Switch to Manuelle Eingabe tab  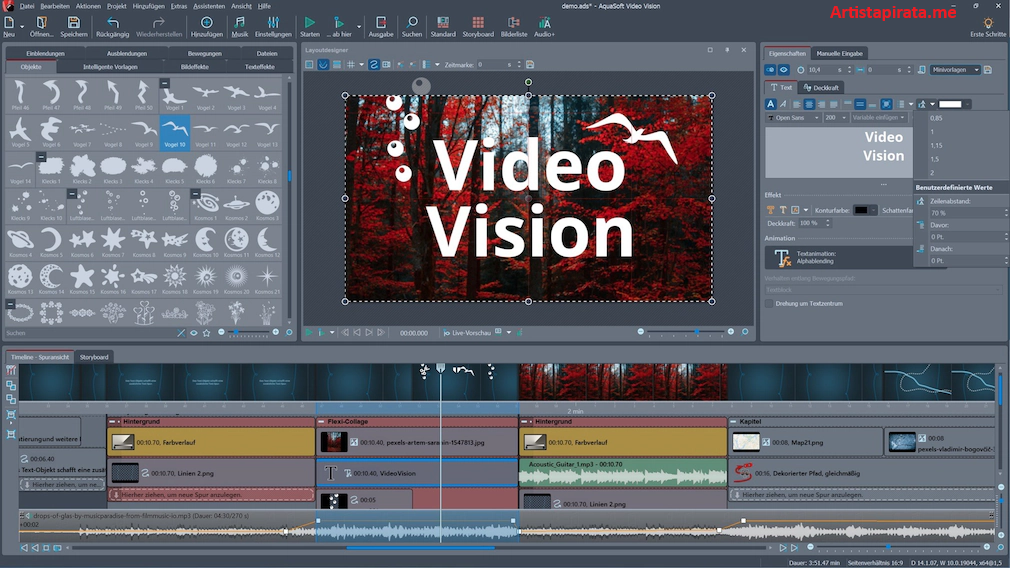coord(839,53)
